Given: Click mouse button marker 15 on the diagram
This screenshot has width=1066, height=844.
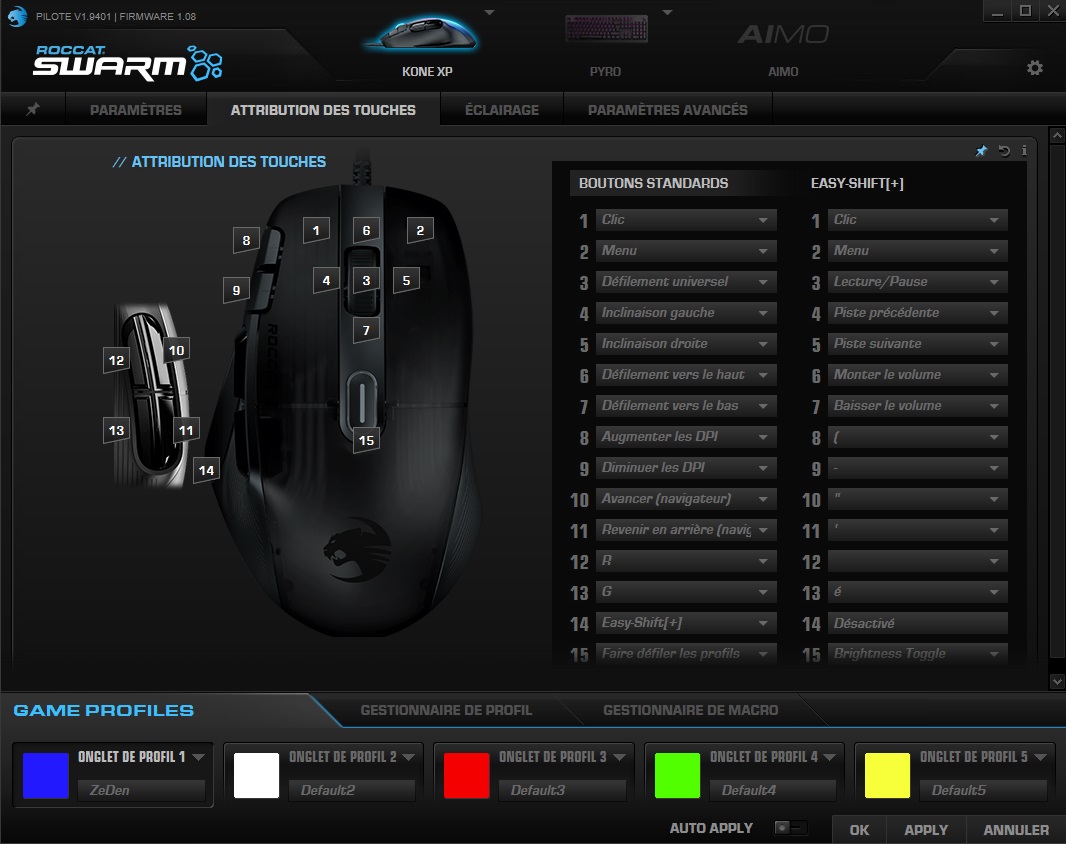Looking at the screenshot, I should [365, 439].
